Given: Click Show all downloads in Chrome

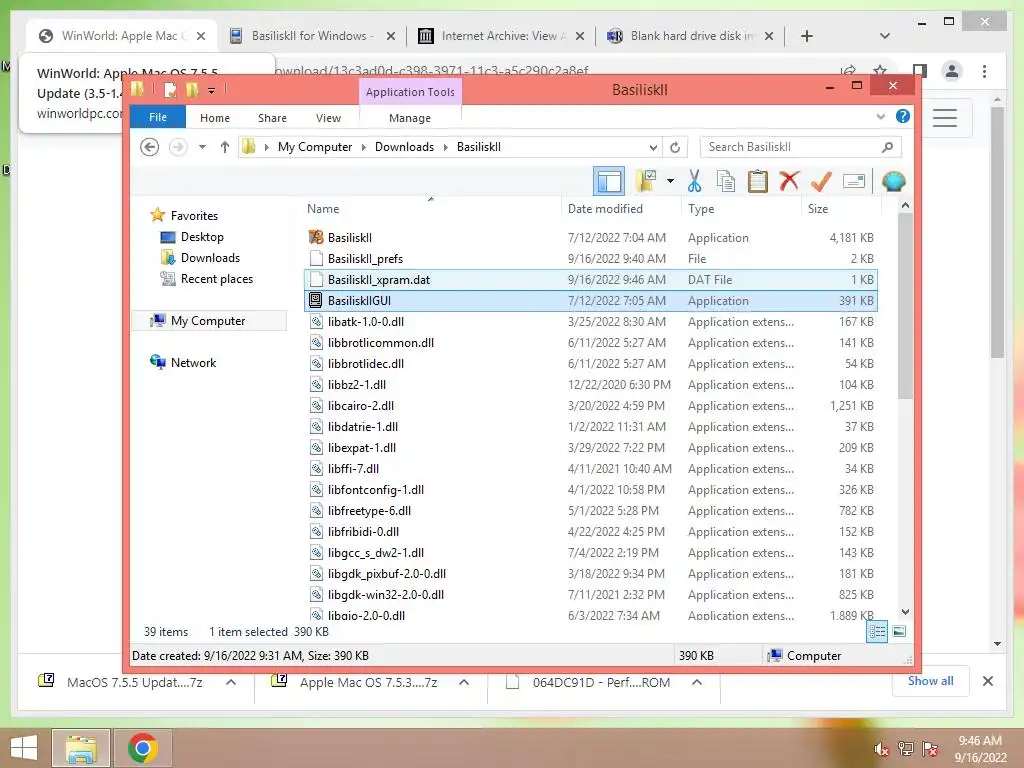Looking at the screenshot, I should click(x=931, y=681).
